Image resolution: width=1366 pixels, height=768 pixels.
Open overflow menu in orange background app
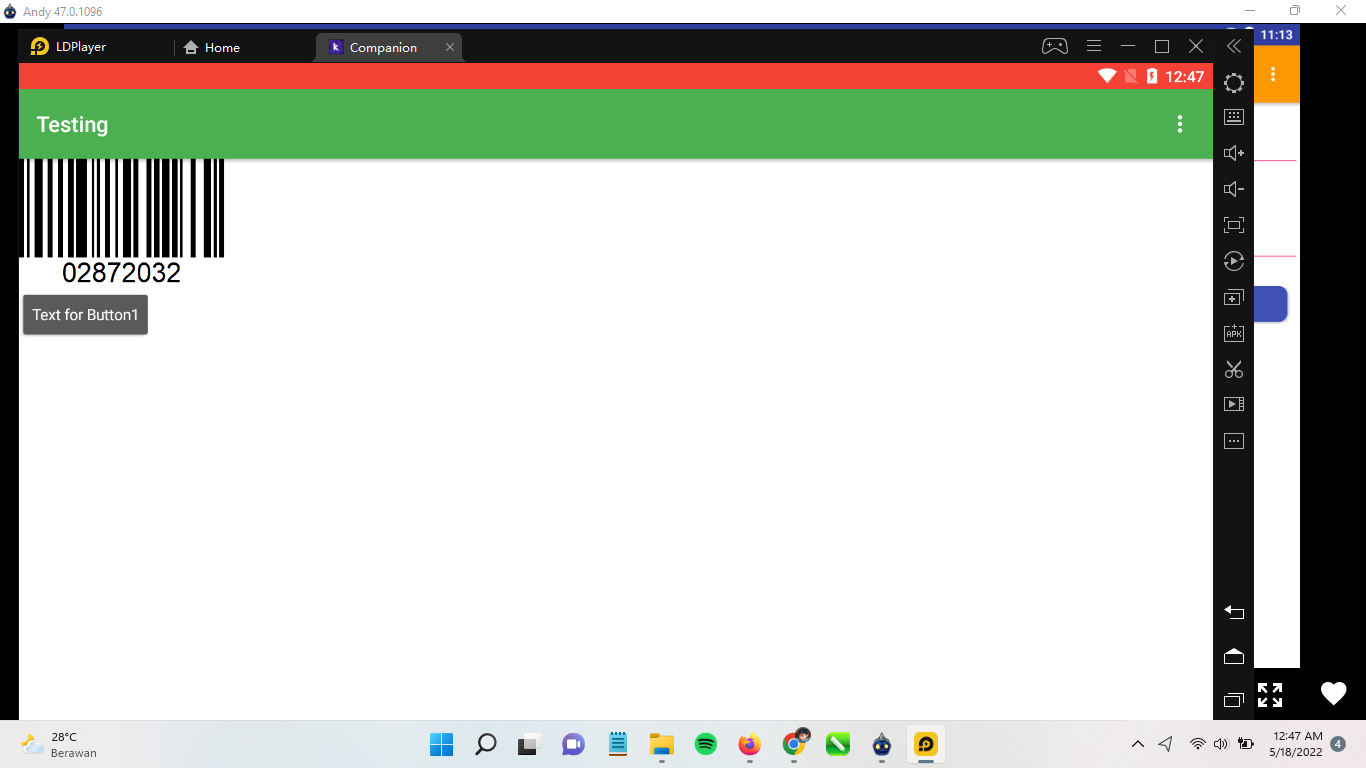[x=1273, y=75]
